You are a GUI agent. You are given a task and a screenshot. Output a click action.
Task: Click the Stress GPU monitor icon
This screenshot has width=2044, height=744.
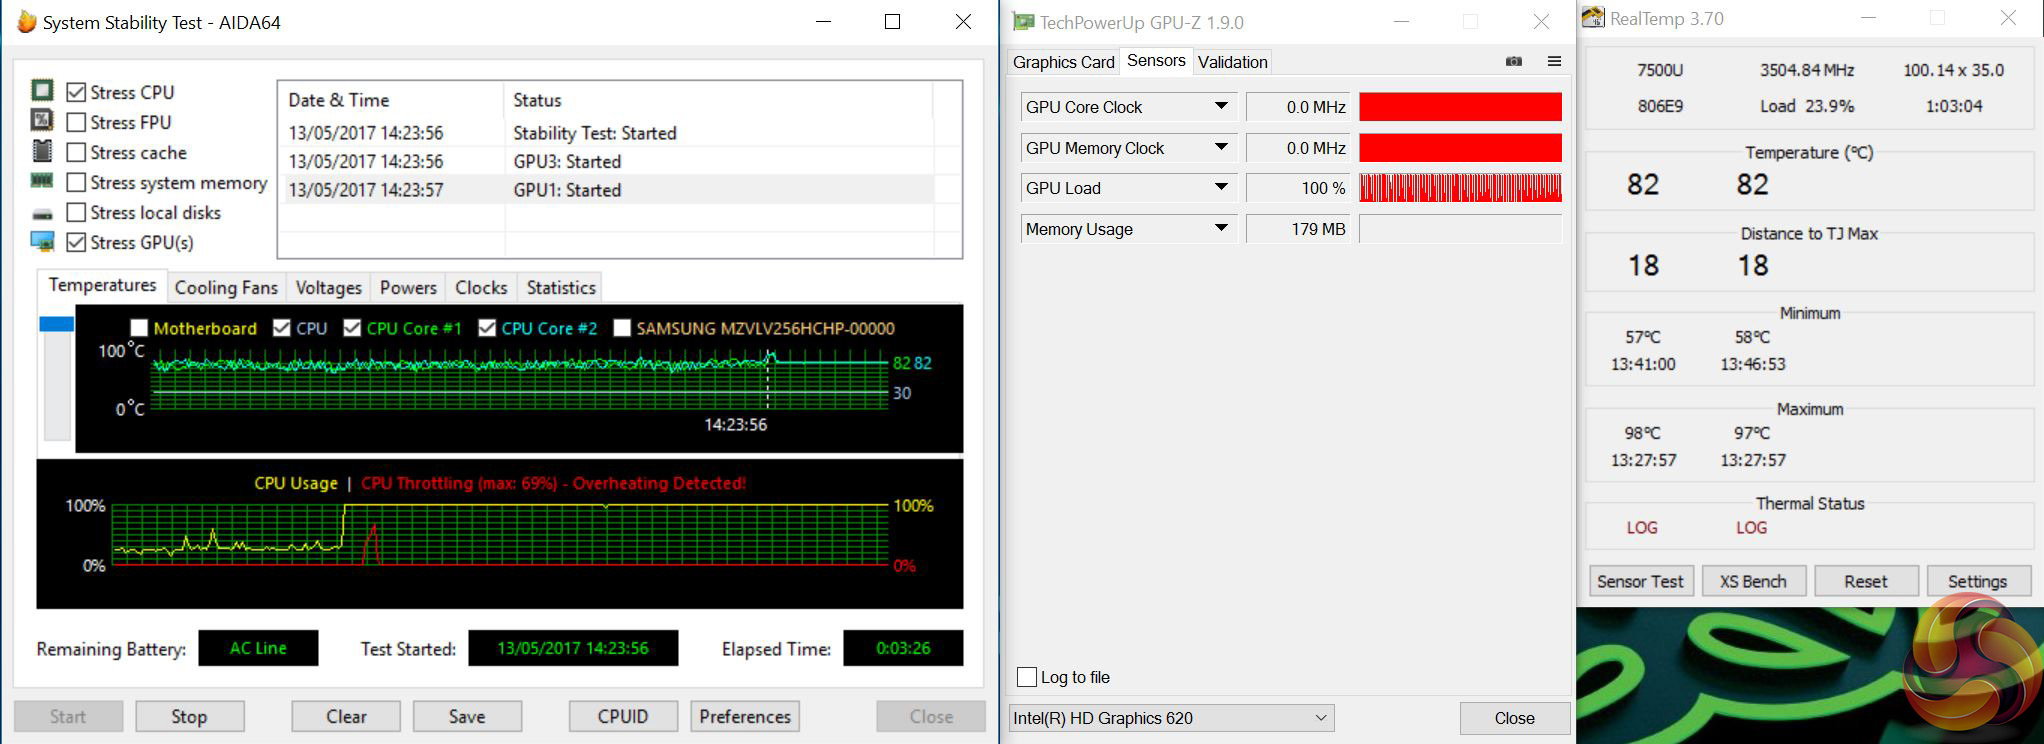[x=42, y=242]
